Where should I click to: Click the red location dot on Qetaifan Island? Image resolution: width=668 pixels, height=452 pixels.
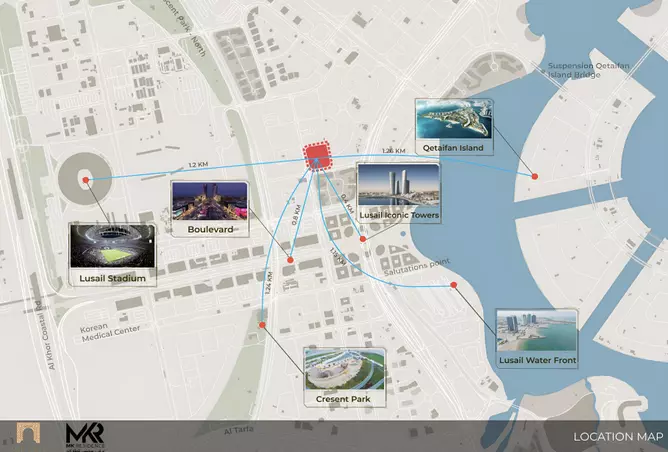tap(535, 176)
